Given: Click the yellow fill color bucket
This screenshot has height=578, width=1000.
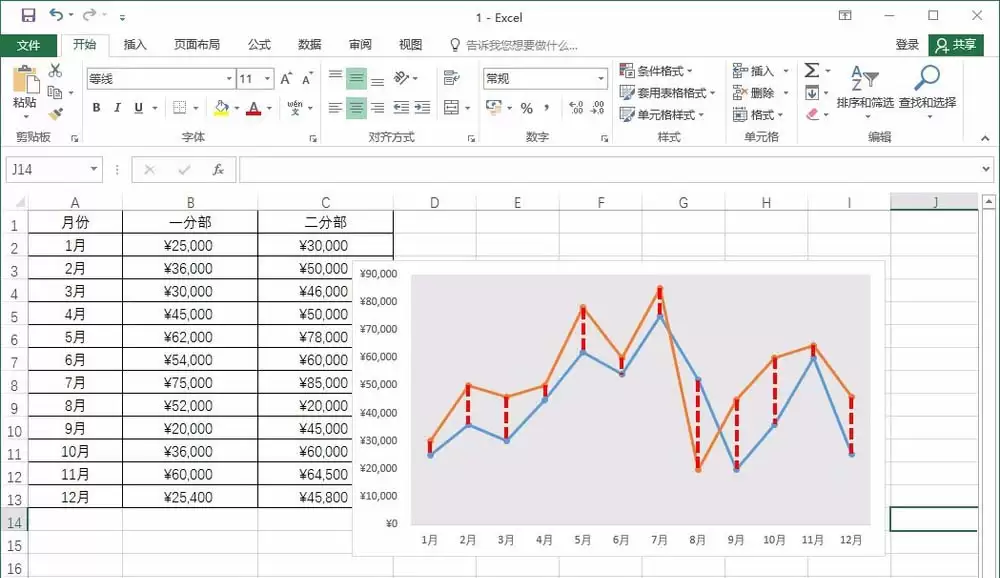Looking at the screenshot, I should point(221,108).
